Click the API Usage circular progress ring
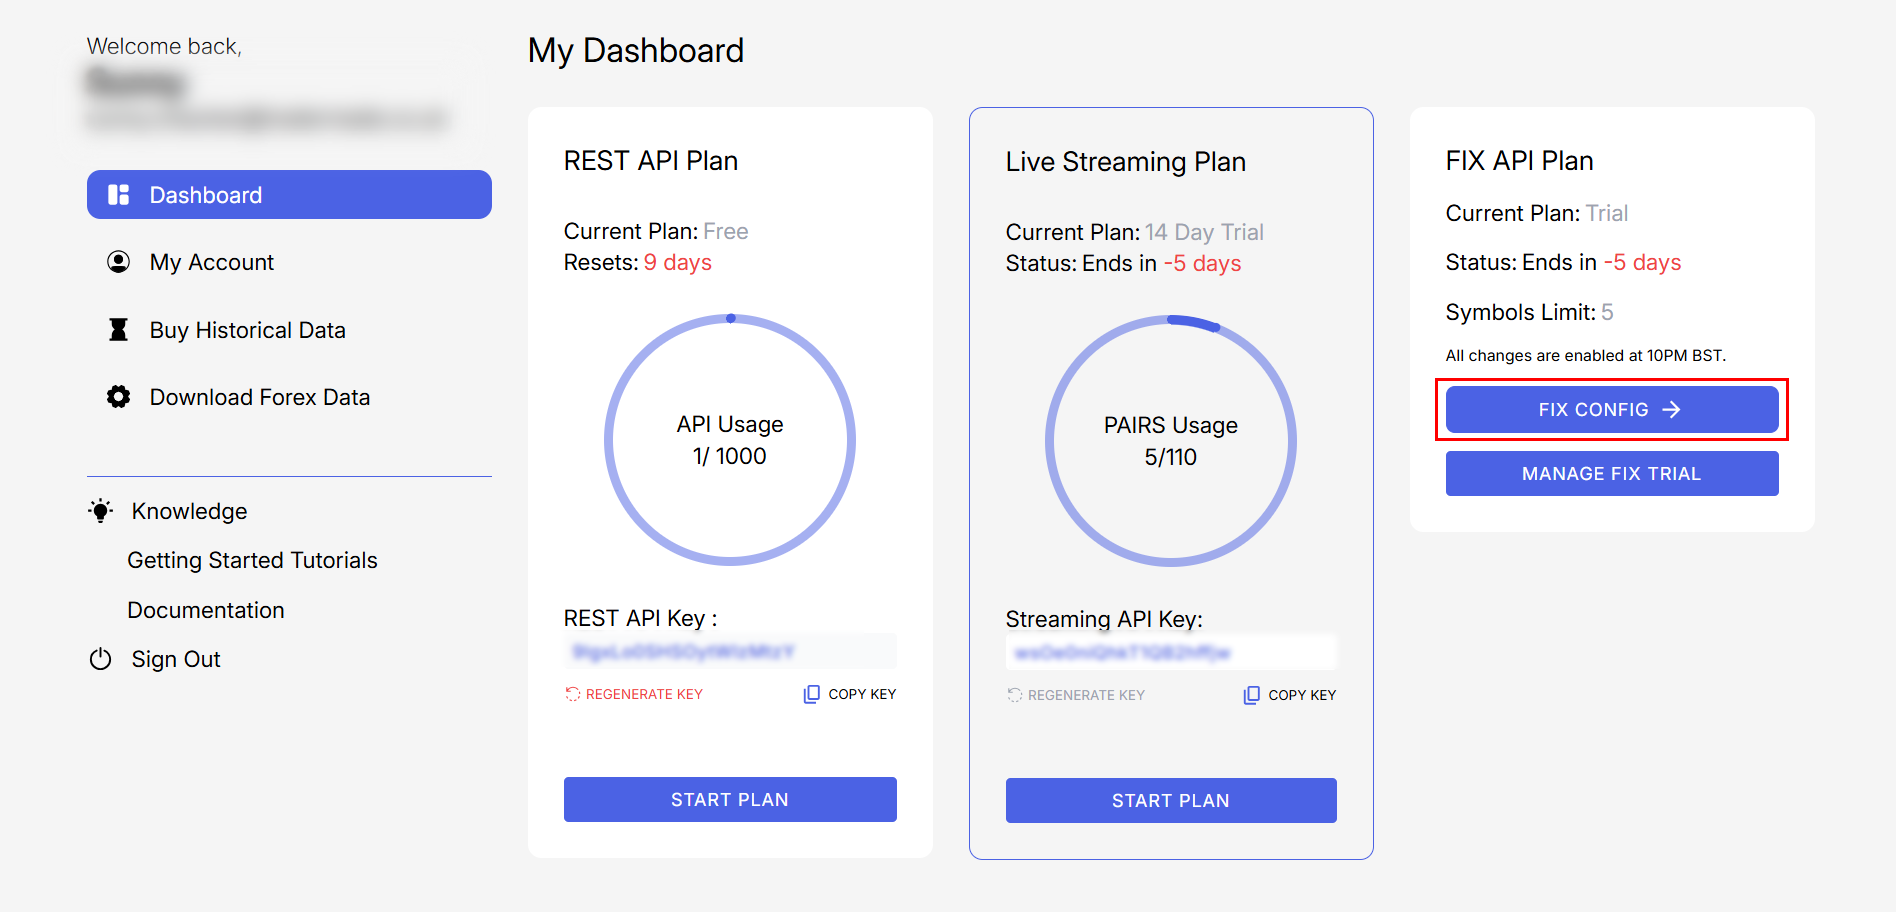The image size is (1896, 912). pos(730,440)
